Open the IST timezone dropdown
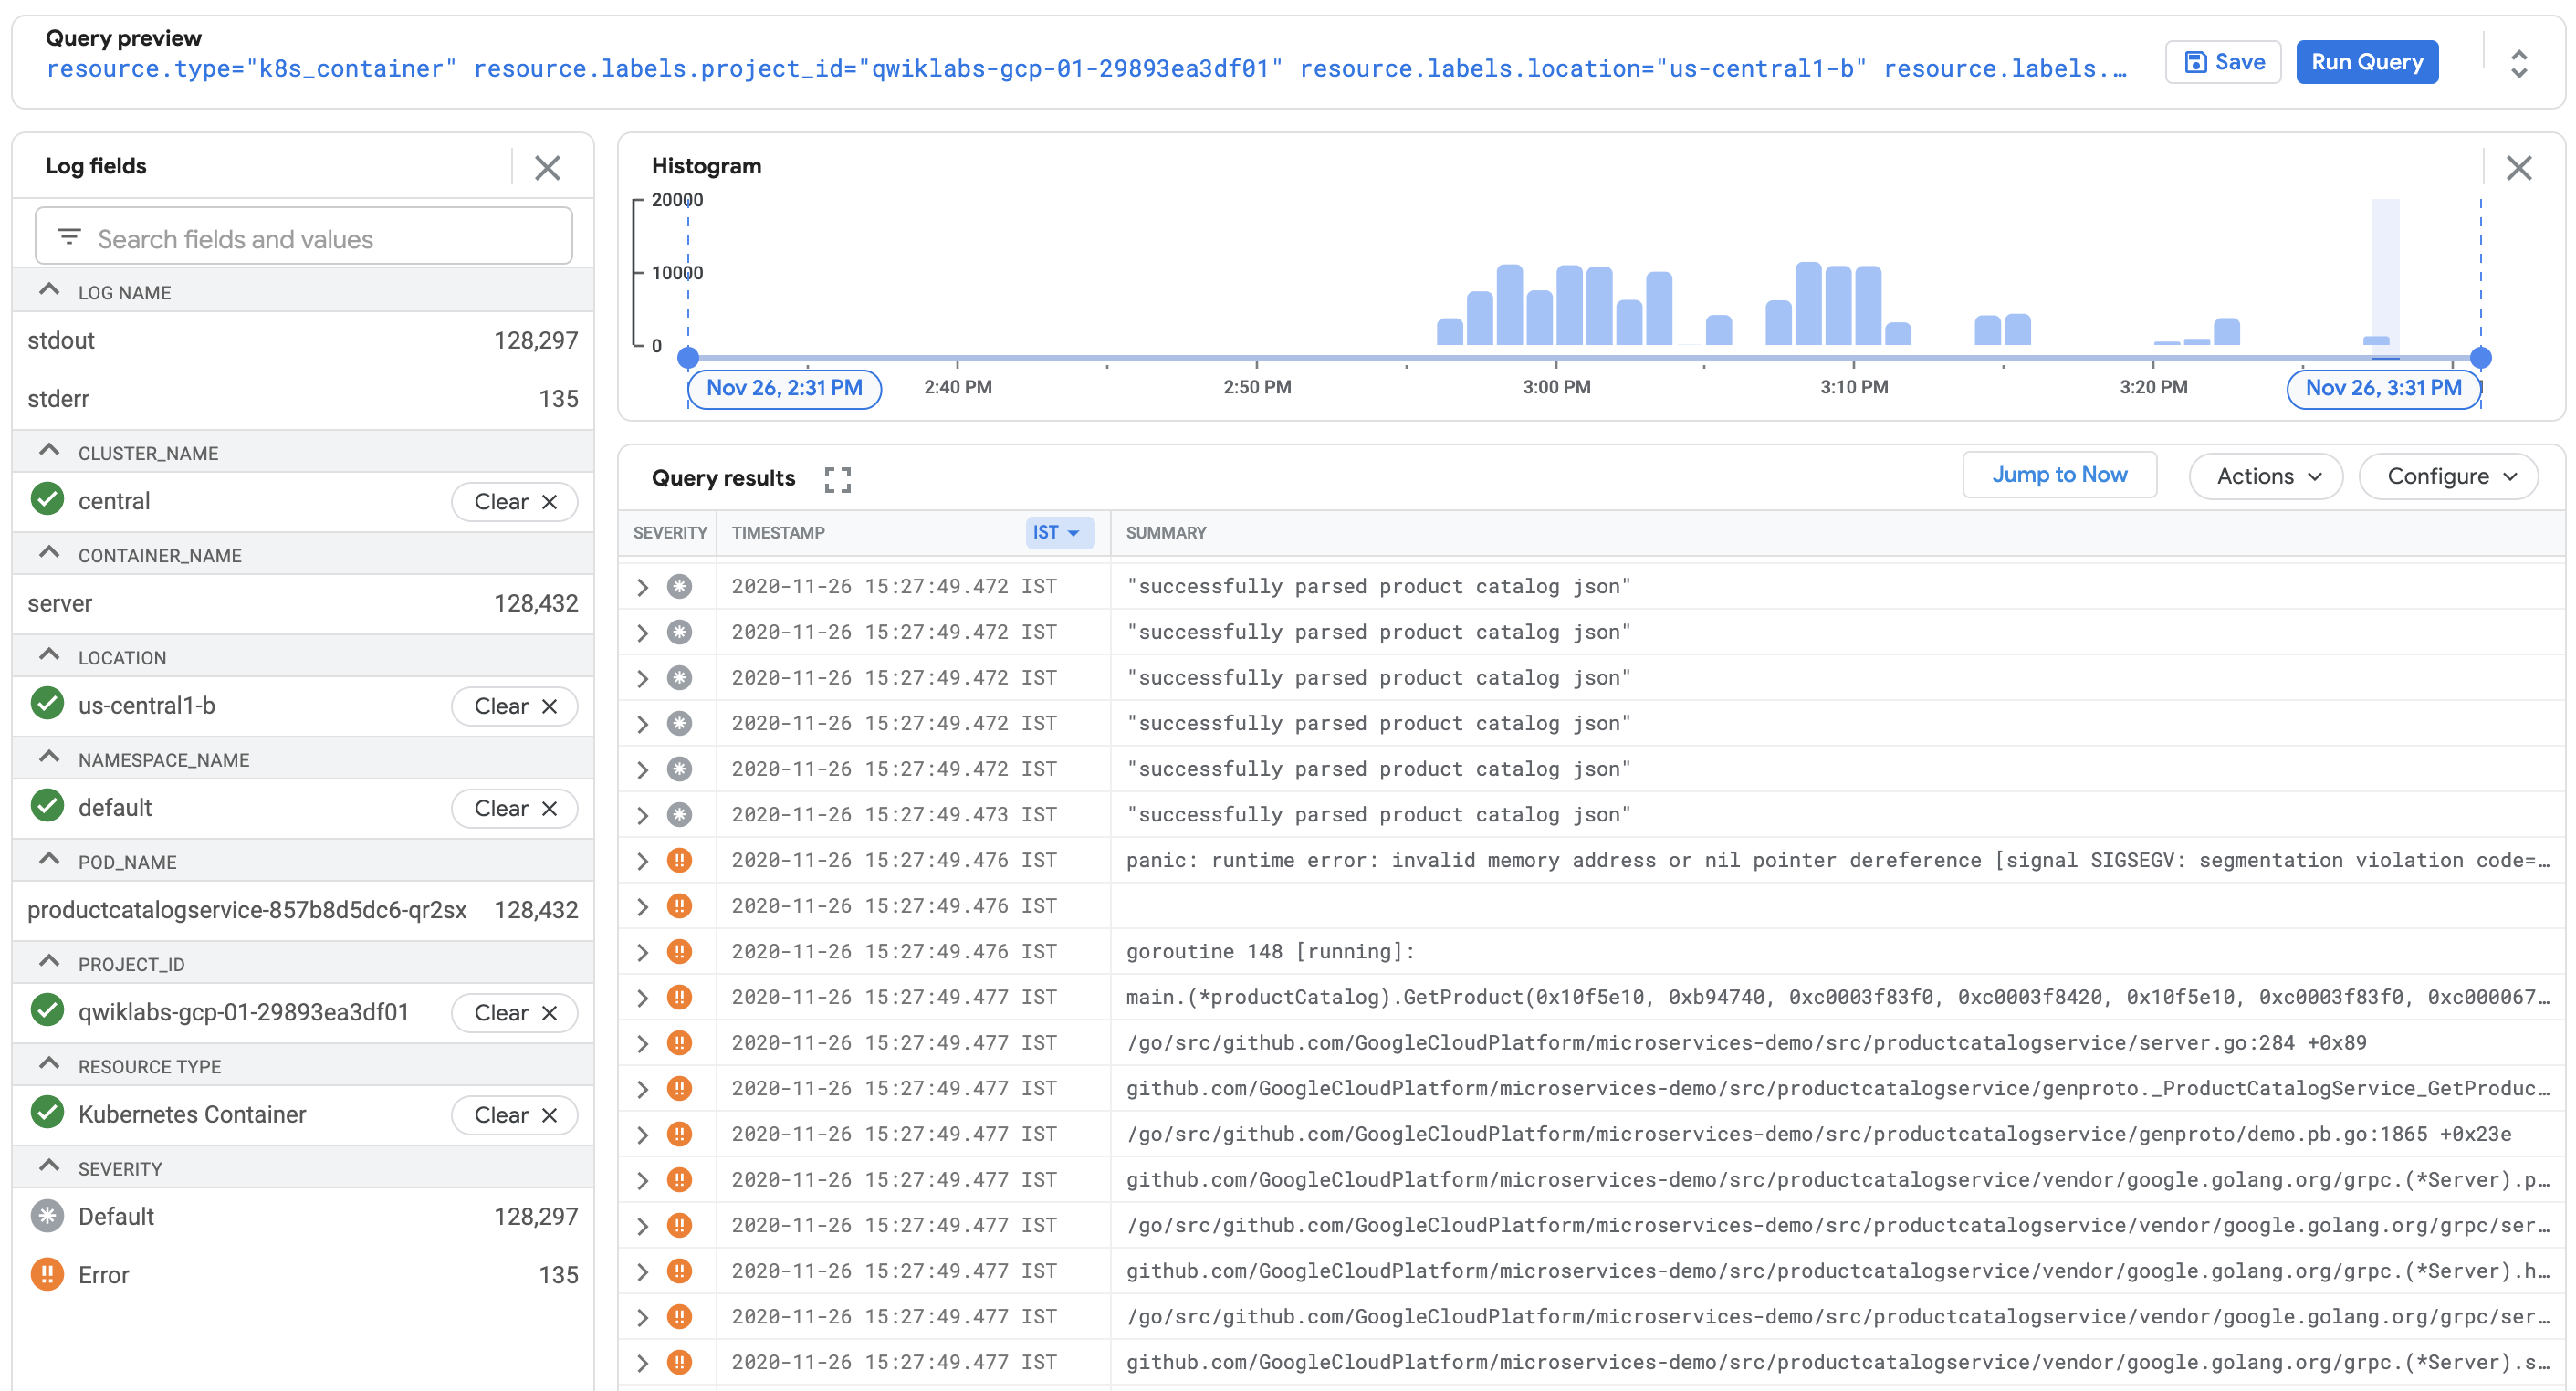This screenshot has width=2576, height=1391. [1059, 533]
